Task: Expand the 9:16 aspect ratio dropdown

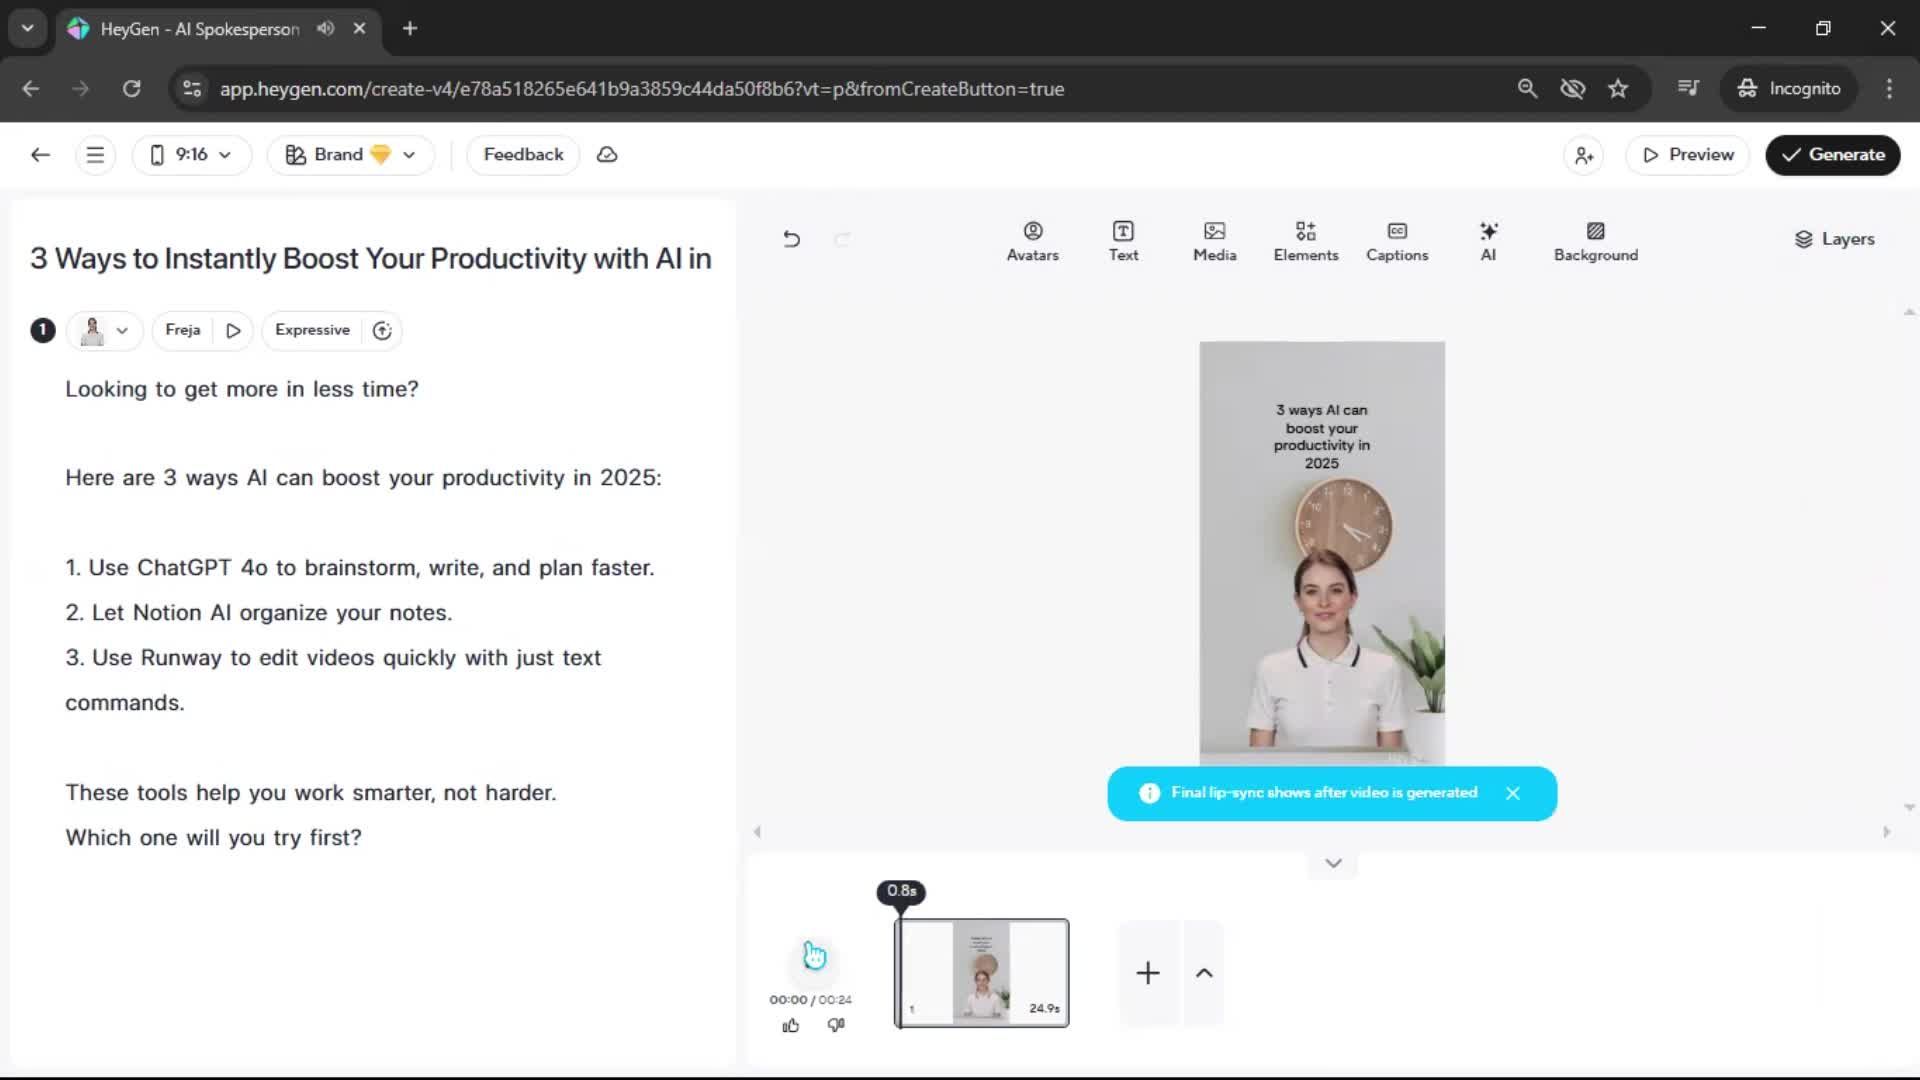Action: (x=191, y=155)
